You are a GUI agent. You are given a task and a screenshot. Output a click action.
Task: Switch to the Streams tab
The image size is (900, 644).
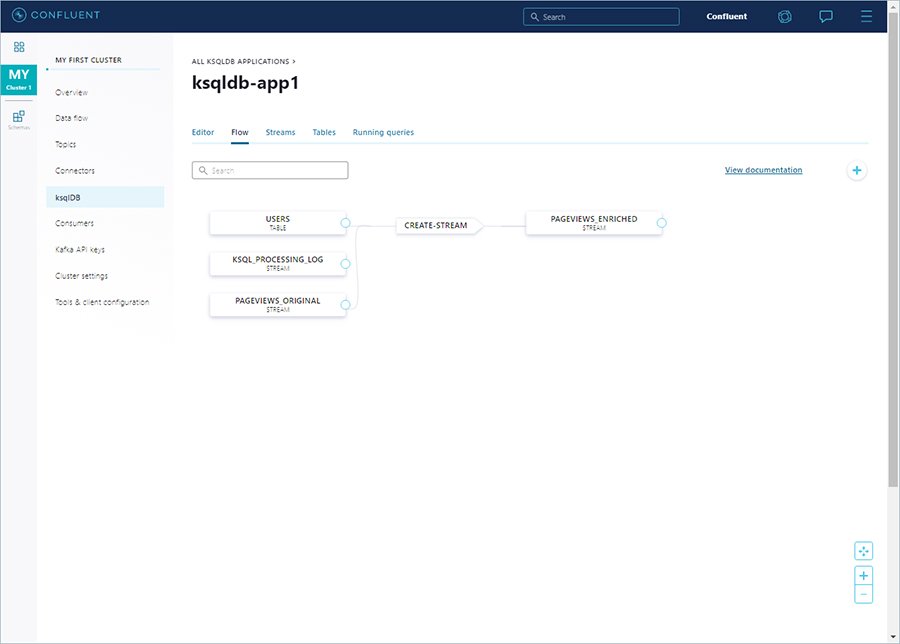point(280,132)
